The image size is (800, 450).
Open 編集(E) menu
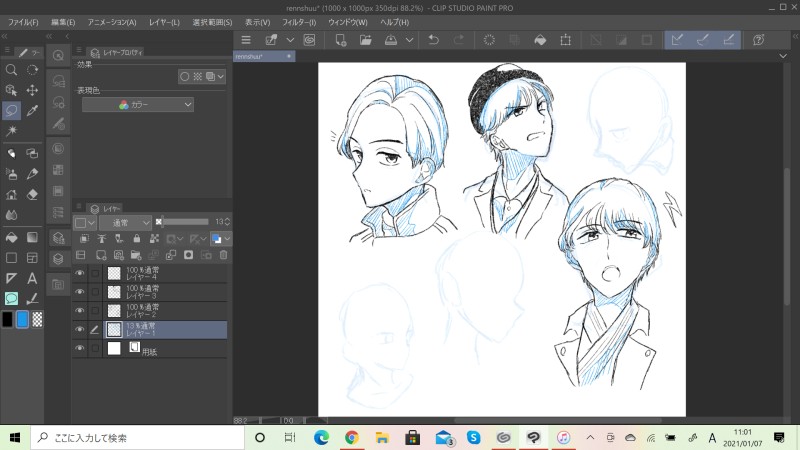(63, 22)
